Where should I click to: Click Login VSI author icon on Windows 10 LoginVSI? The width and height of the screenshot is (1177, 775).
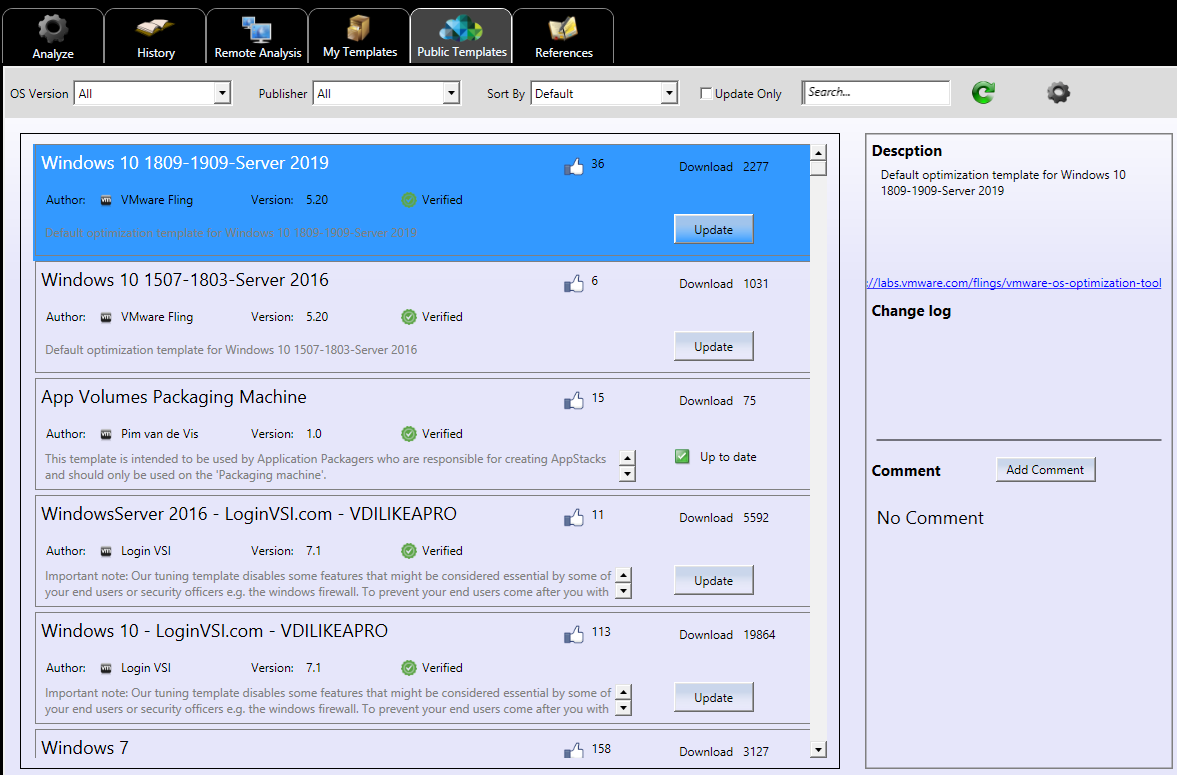pos(106,668)
